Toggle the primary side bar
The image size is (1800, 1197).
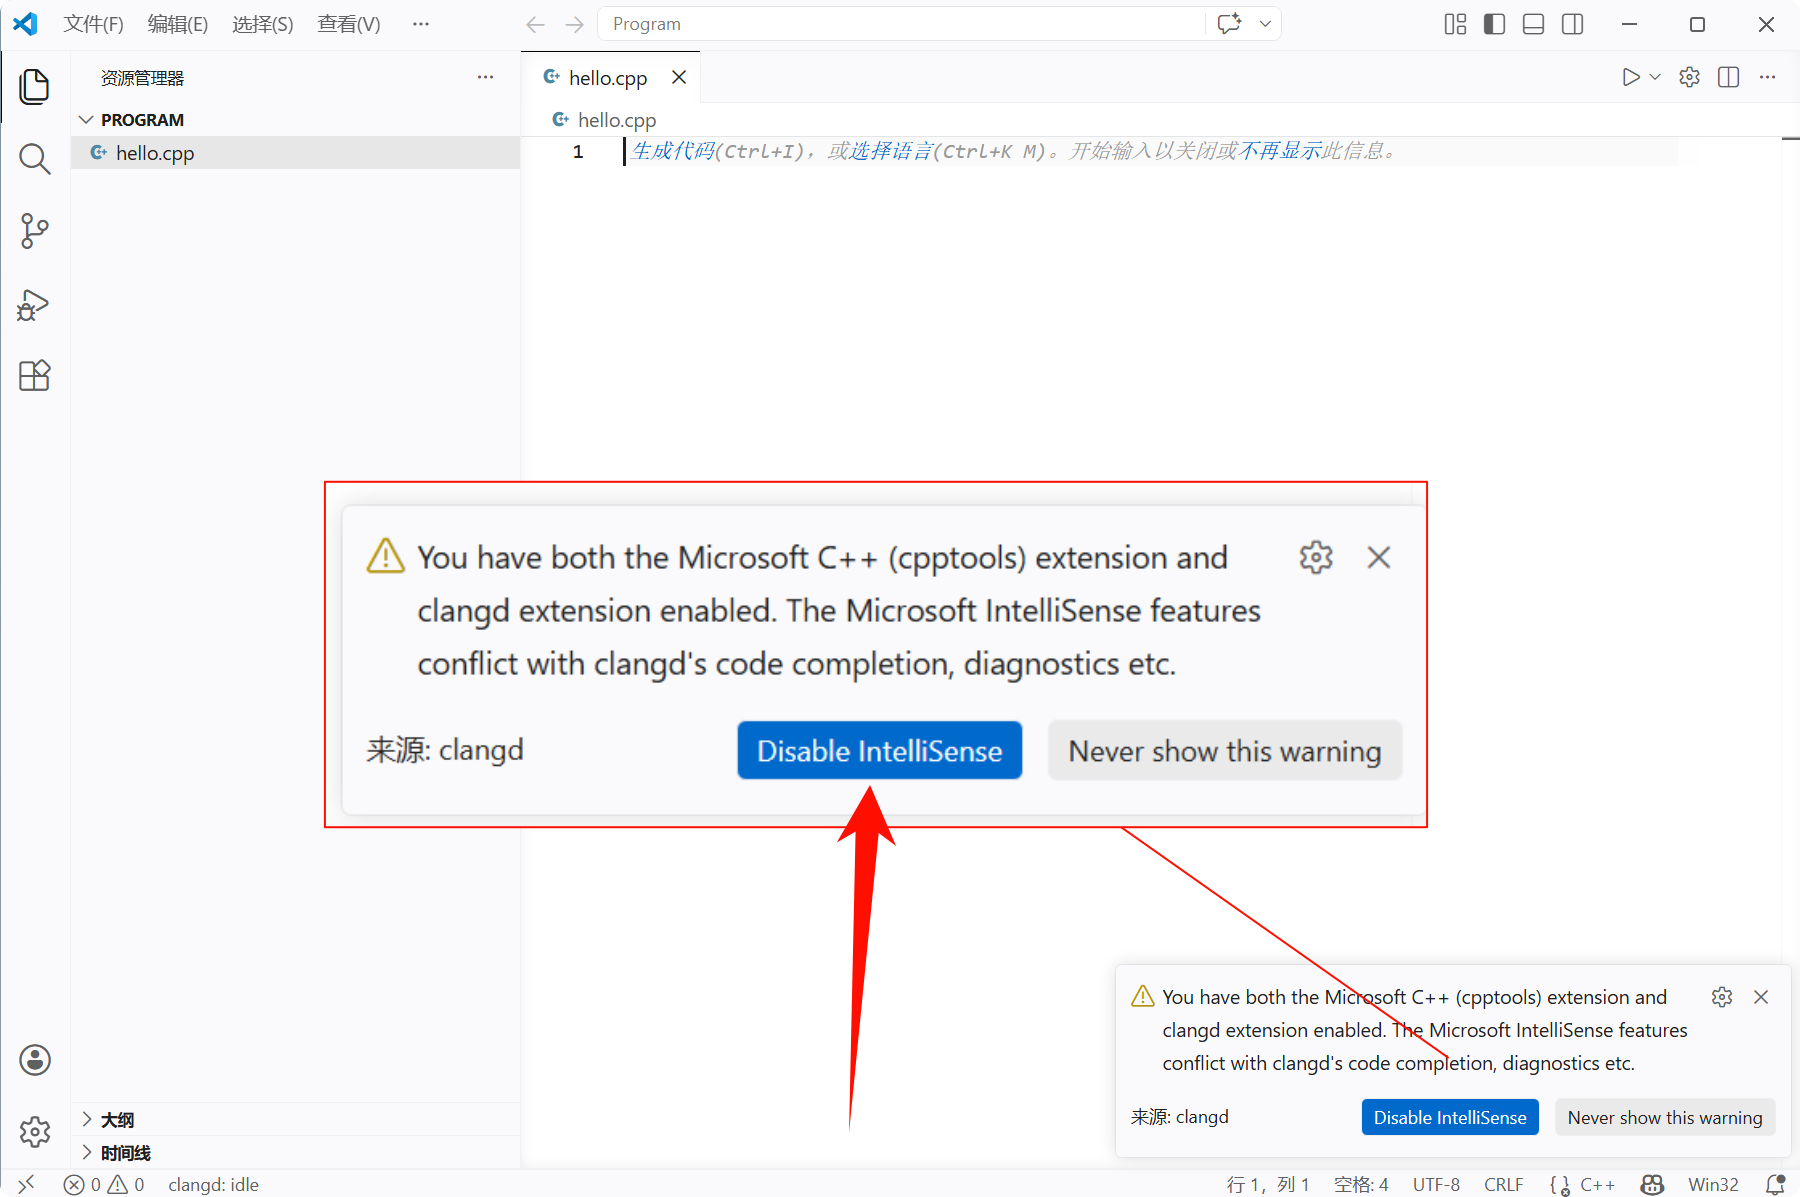1494,24
